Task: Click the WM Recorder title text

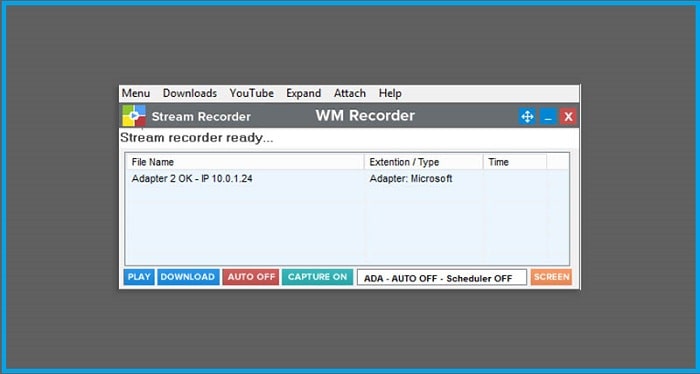Action: [365, 116]
